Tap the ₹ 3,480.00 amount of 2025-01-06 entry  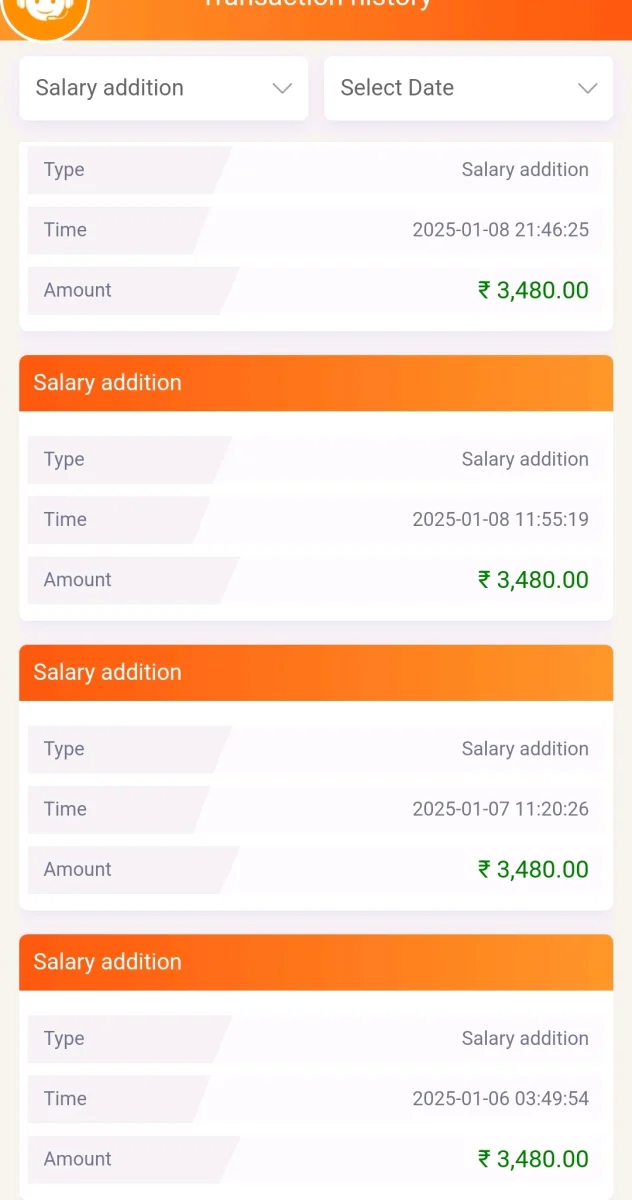[x=533, y=1159]
